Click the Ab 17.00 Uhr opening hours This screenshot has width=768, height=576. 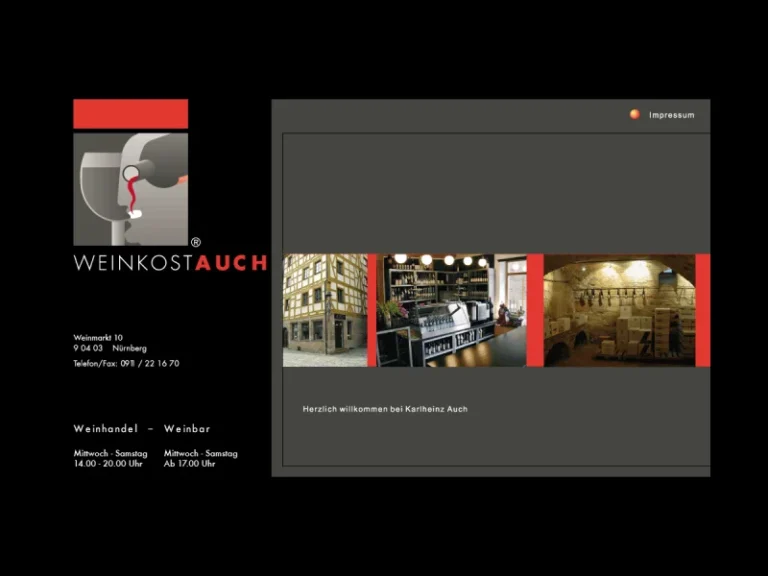189,464
